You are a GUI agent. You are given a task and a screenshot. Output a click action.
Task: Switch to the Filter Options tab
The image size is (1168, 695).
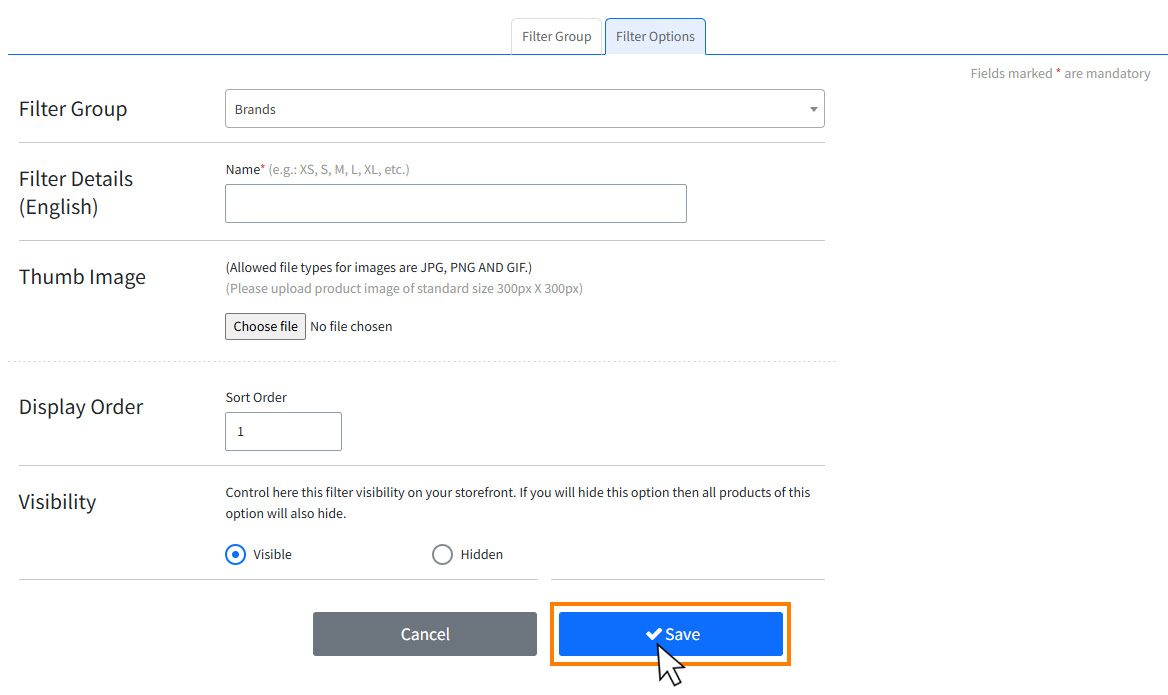pyautogui.click(x=655, y=36)
